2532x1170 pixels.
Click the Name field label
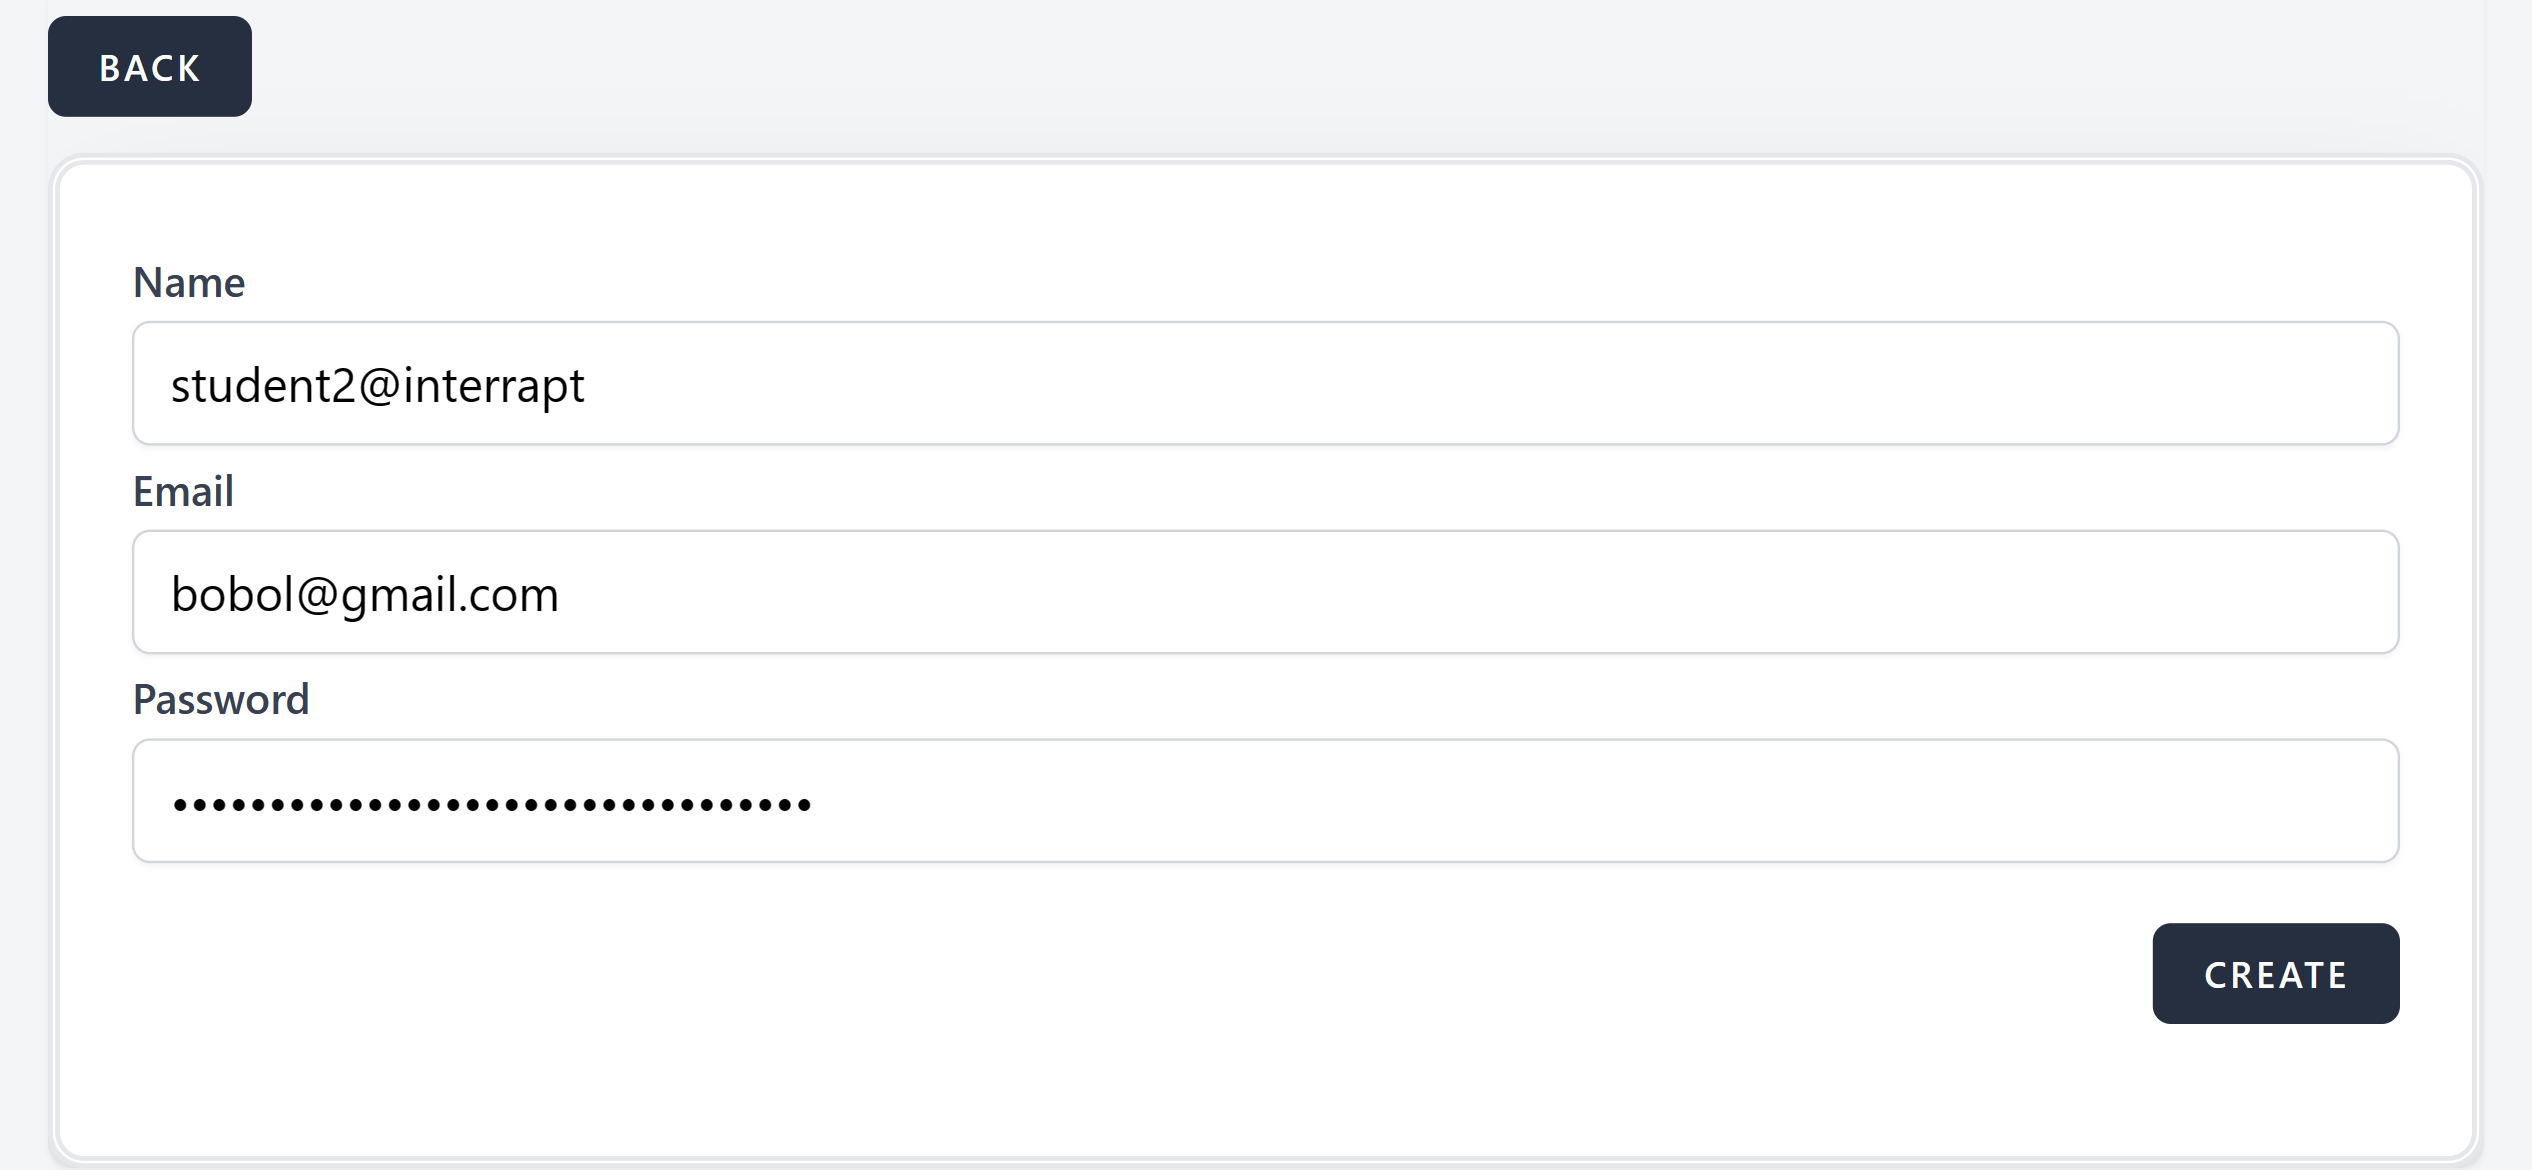189,283
